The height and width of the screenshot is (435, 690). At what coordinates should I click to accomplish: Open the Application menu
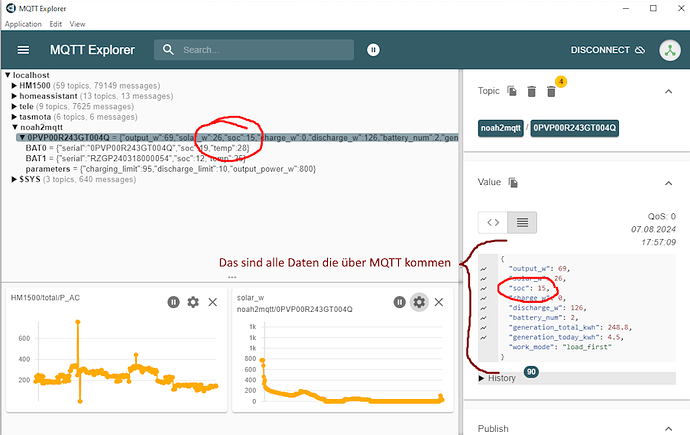point(23,24)
